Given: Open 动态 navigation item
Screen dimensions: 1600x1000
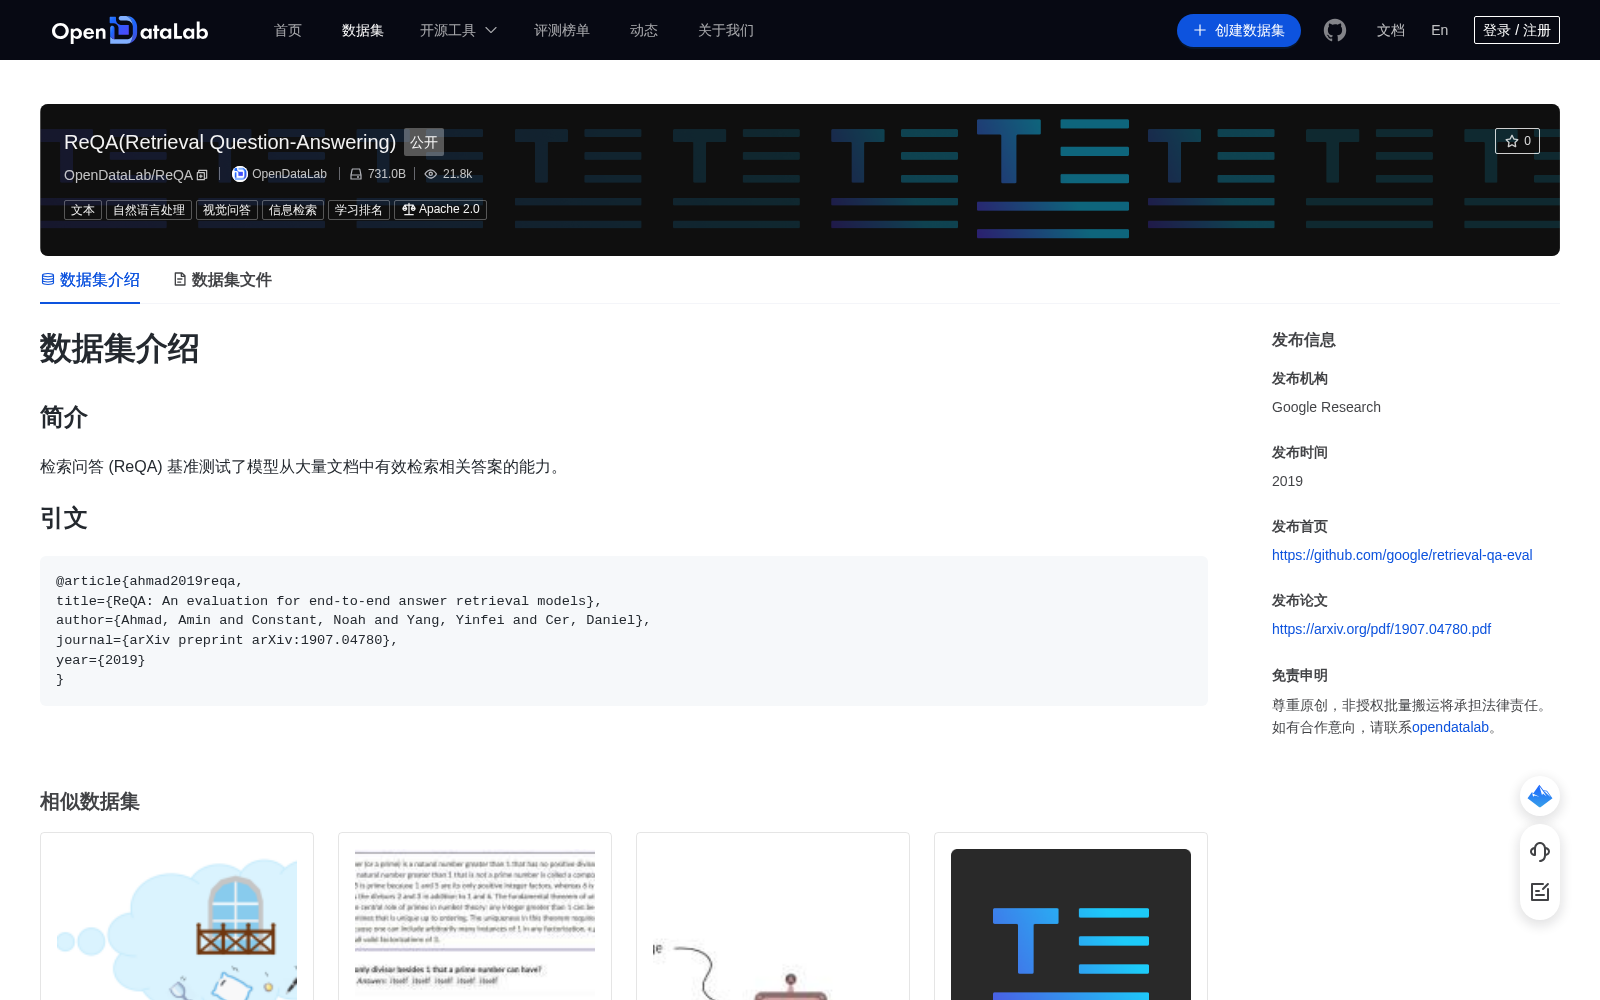Looking at the screenshot, I should [x=644, y=30].
